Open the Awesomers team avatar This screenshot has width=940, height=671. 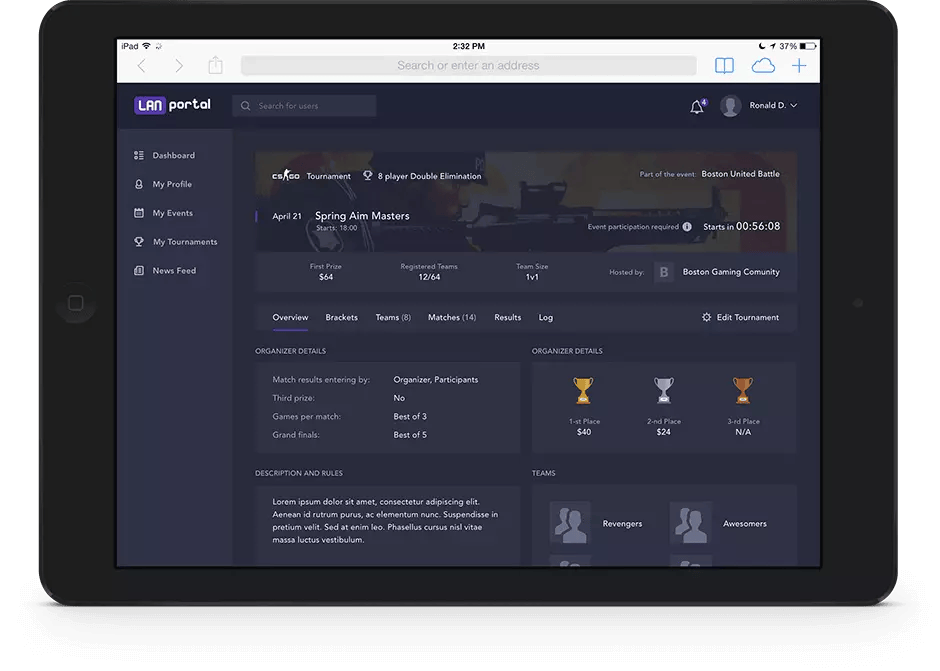pyautogui.click(x=691, y=523)
